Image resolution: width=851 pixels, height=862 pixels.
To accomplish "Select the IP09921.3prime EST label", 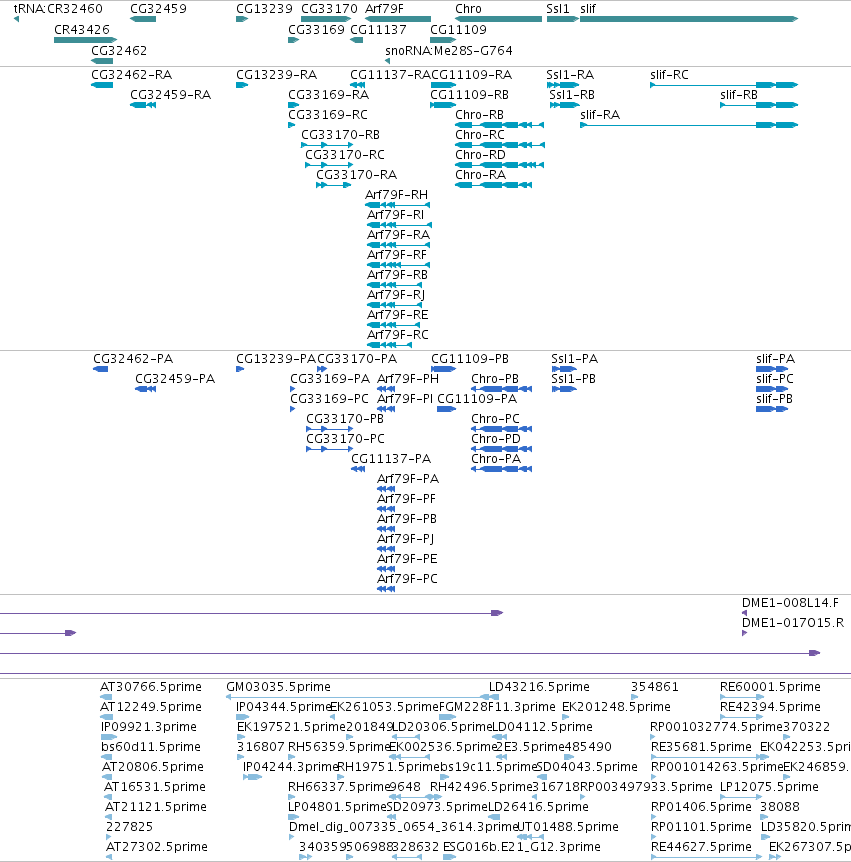I will [x=148, y=727].
